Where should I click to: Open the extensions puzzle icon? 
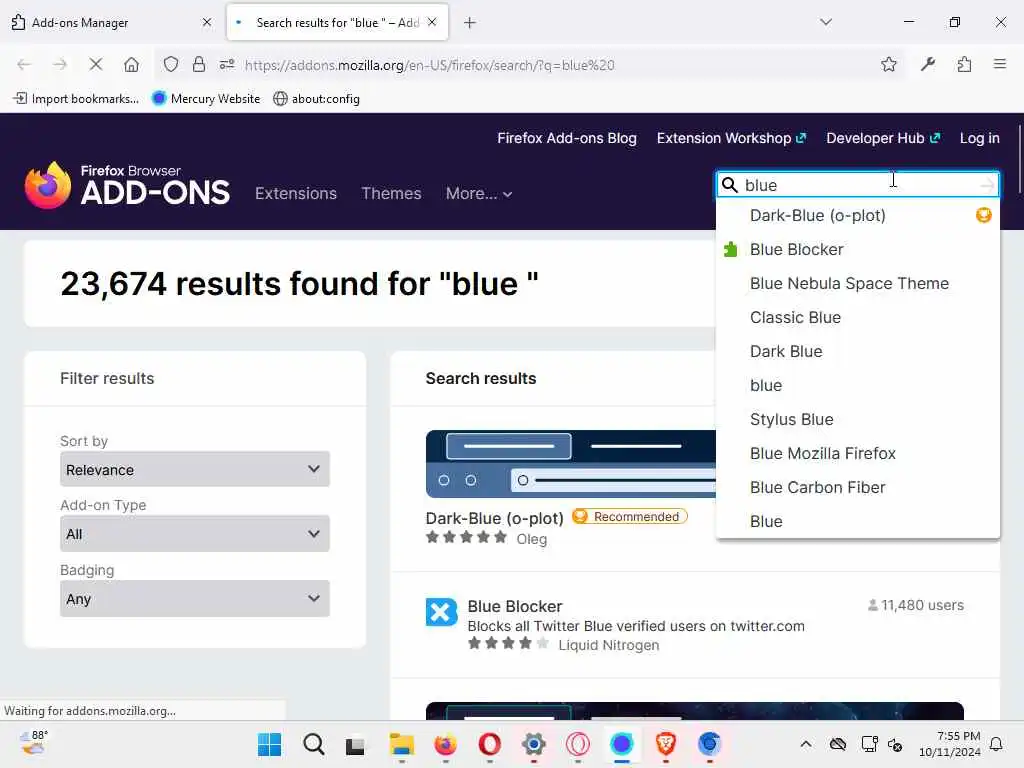pos(964,64)
